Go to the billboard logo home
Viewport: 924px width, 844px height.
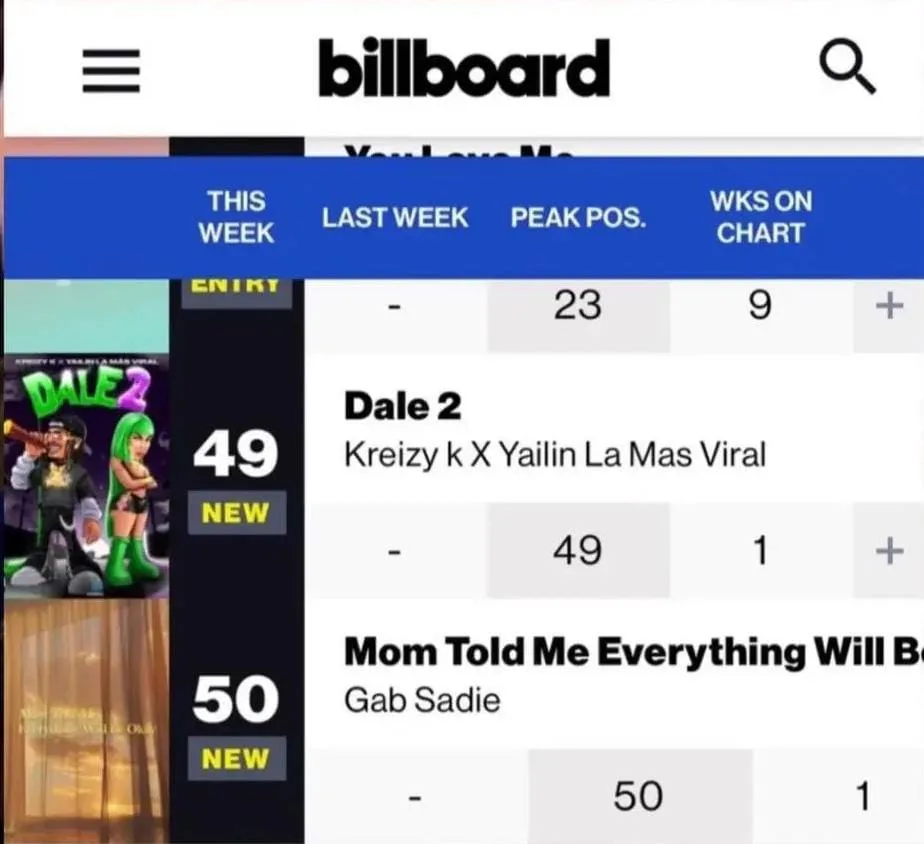tap(464, 68)
